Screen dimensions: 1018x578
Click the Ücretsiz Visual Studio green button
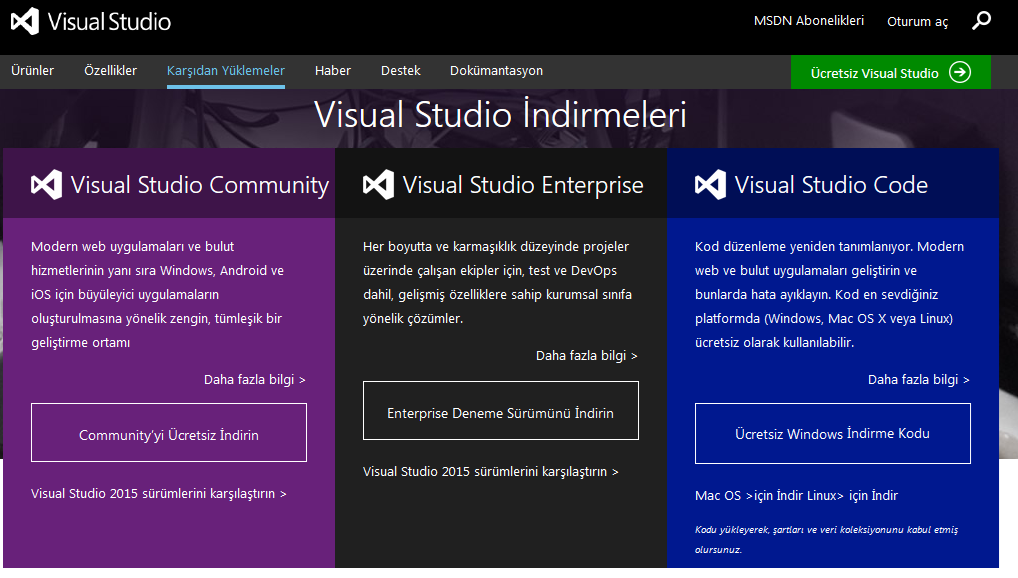pyautogui.click(x=891, y=72)
